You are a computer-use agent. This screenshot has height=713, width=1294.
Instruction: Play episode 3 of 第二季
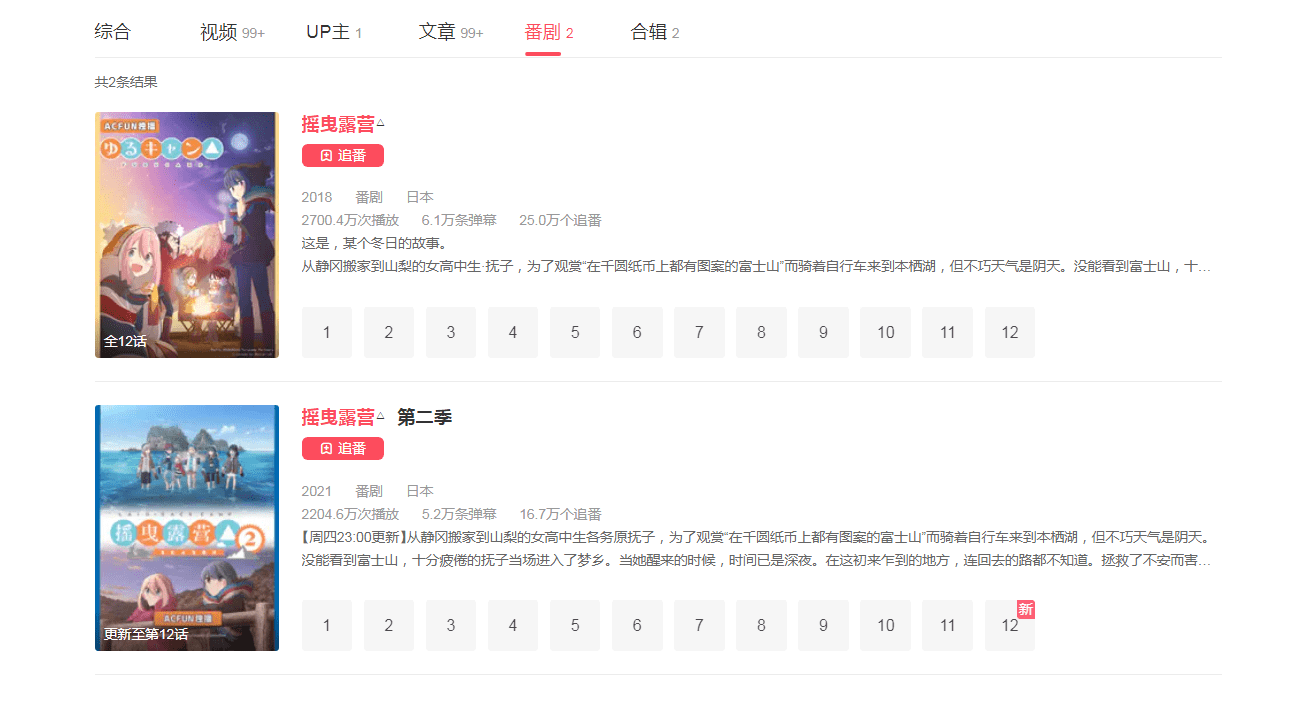tap(451, 625)
